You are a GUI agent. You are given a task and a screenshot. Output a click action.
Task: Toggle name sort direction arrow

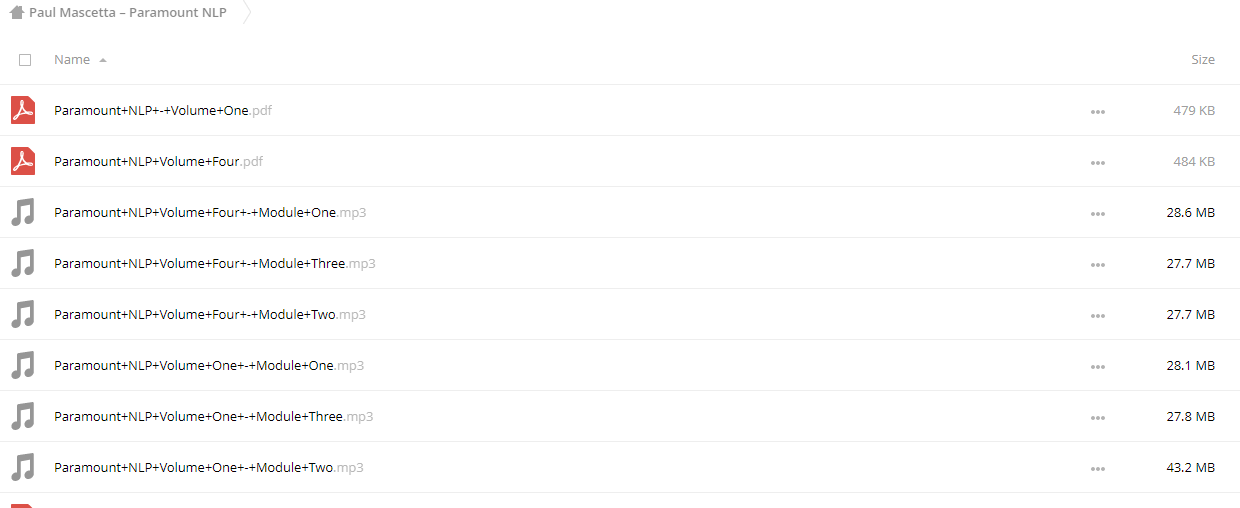pyautogui.click(x=102, y=60)
